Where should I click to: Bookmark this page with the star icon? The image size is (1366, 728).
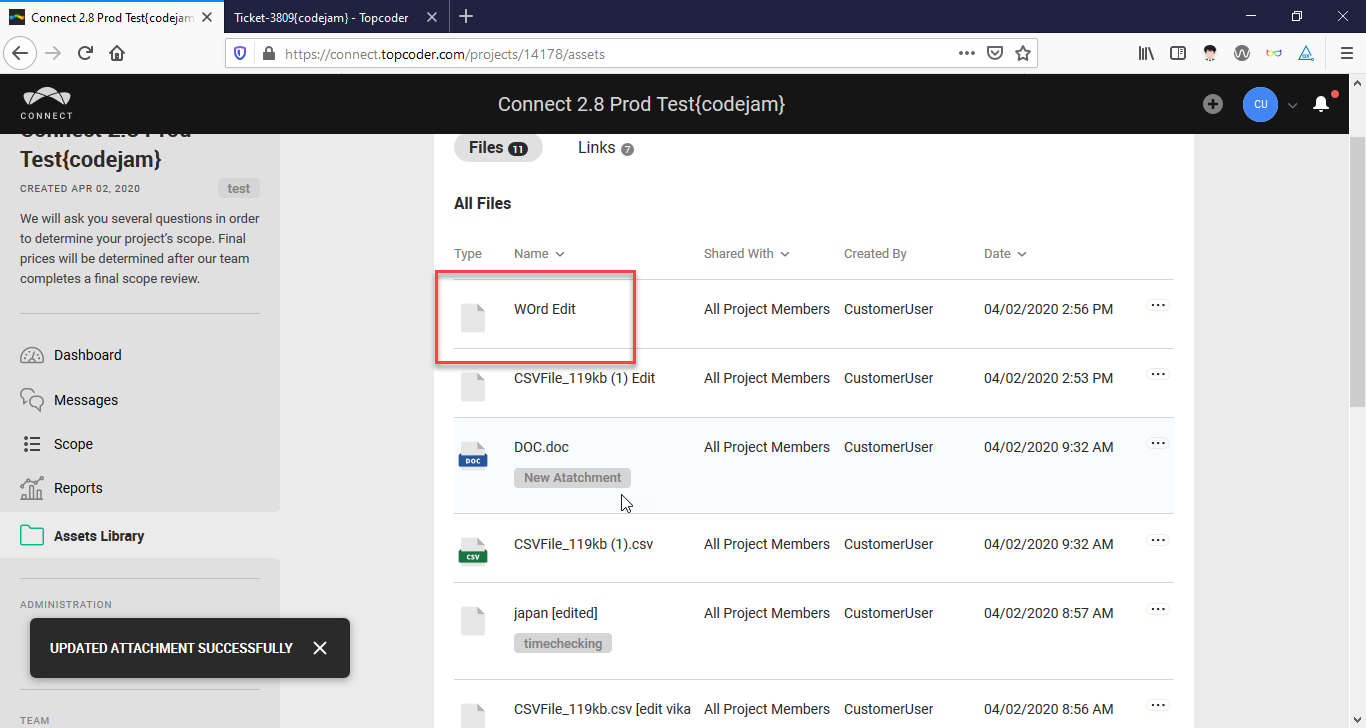click(x=1023, y=54)
